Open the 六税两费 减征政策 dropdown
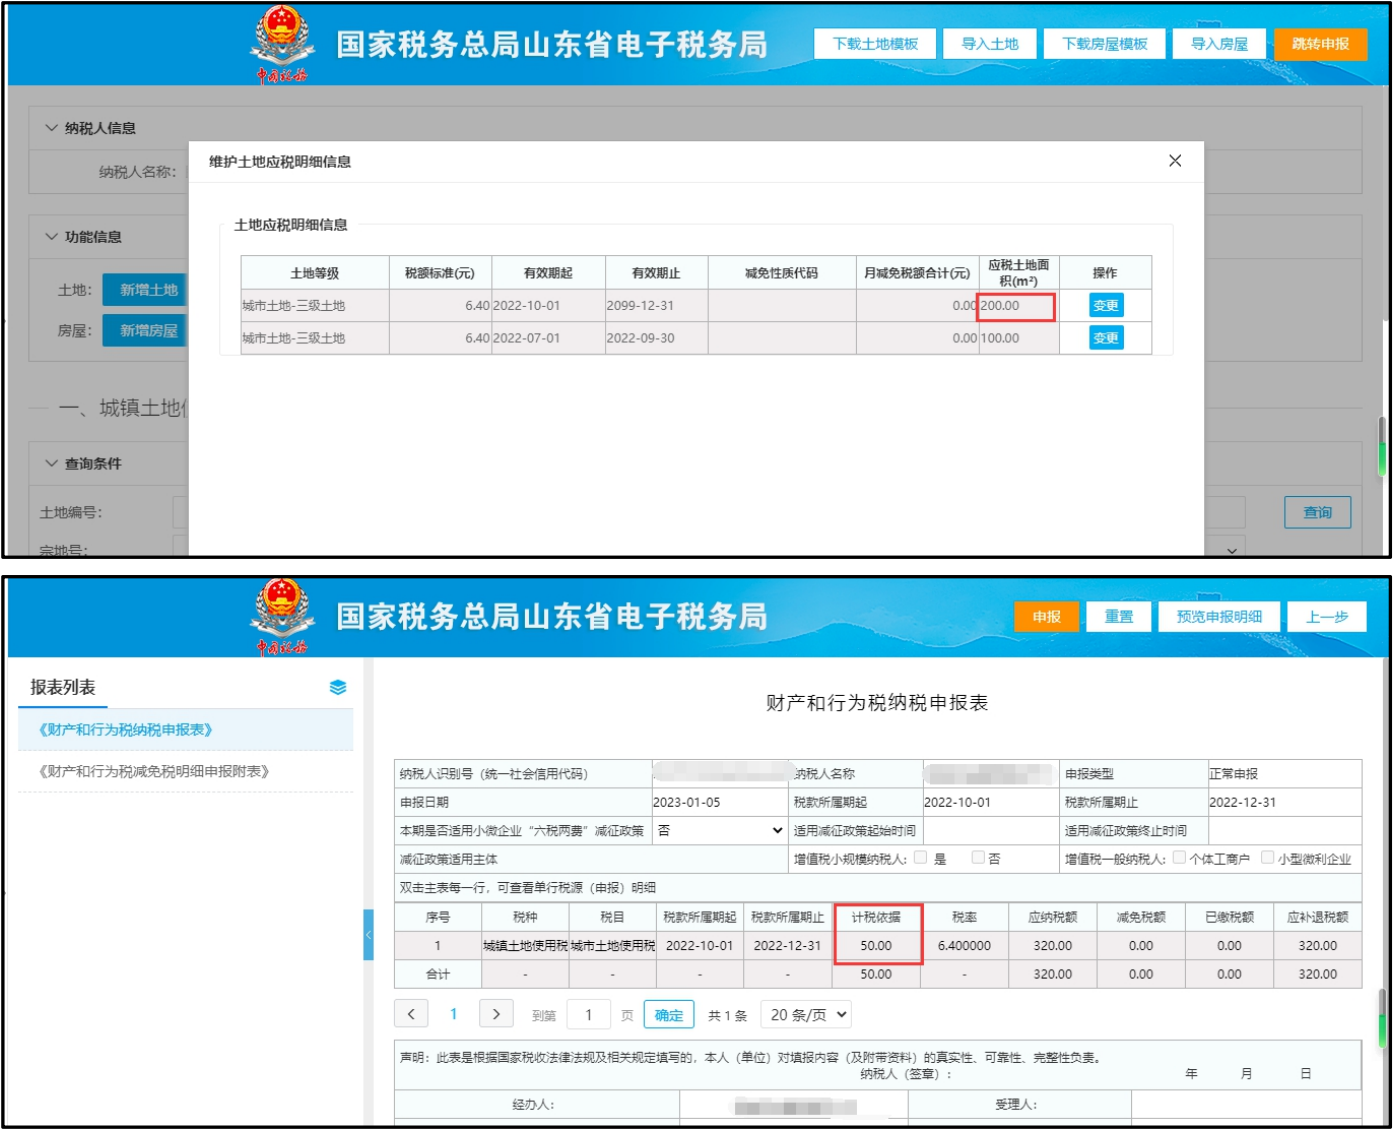This screenshot has width=1393, height=1148. click(x=720, y=830)
